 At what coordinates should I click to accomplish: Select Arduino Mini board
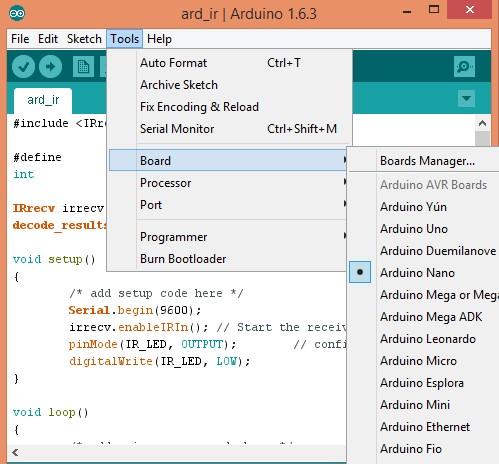423,405
